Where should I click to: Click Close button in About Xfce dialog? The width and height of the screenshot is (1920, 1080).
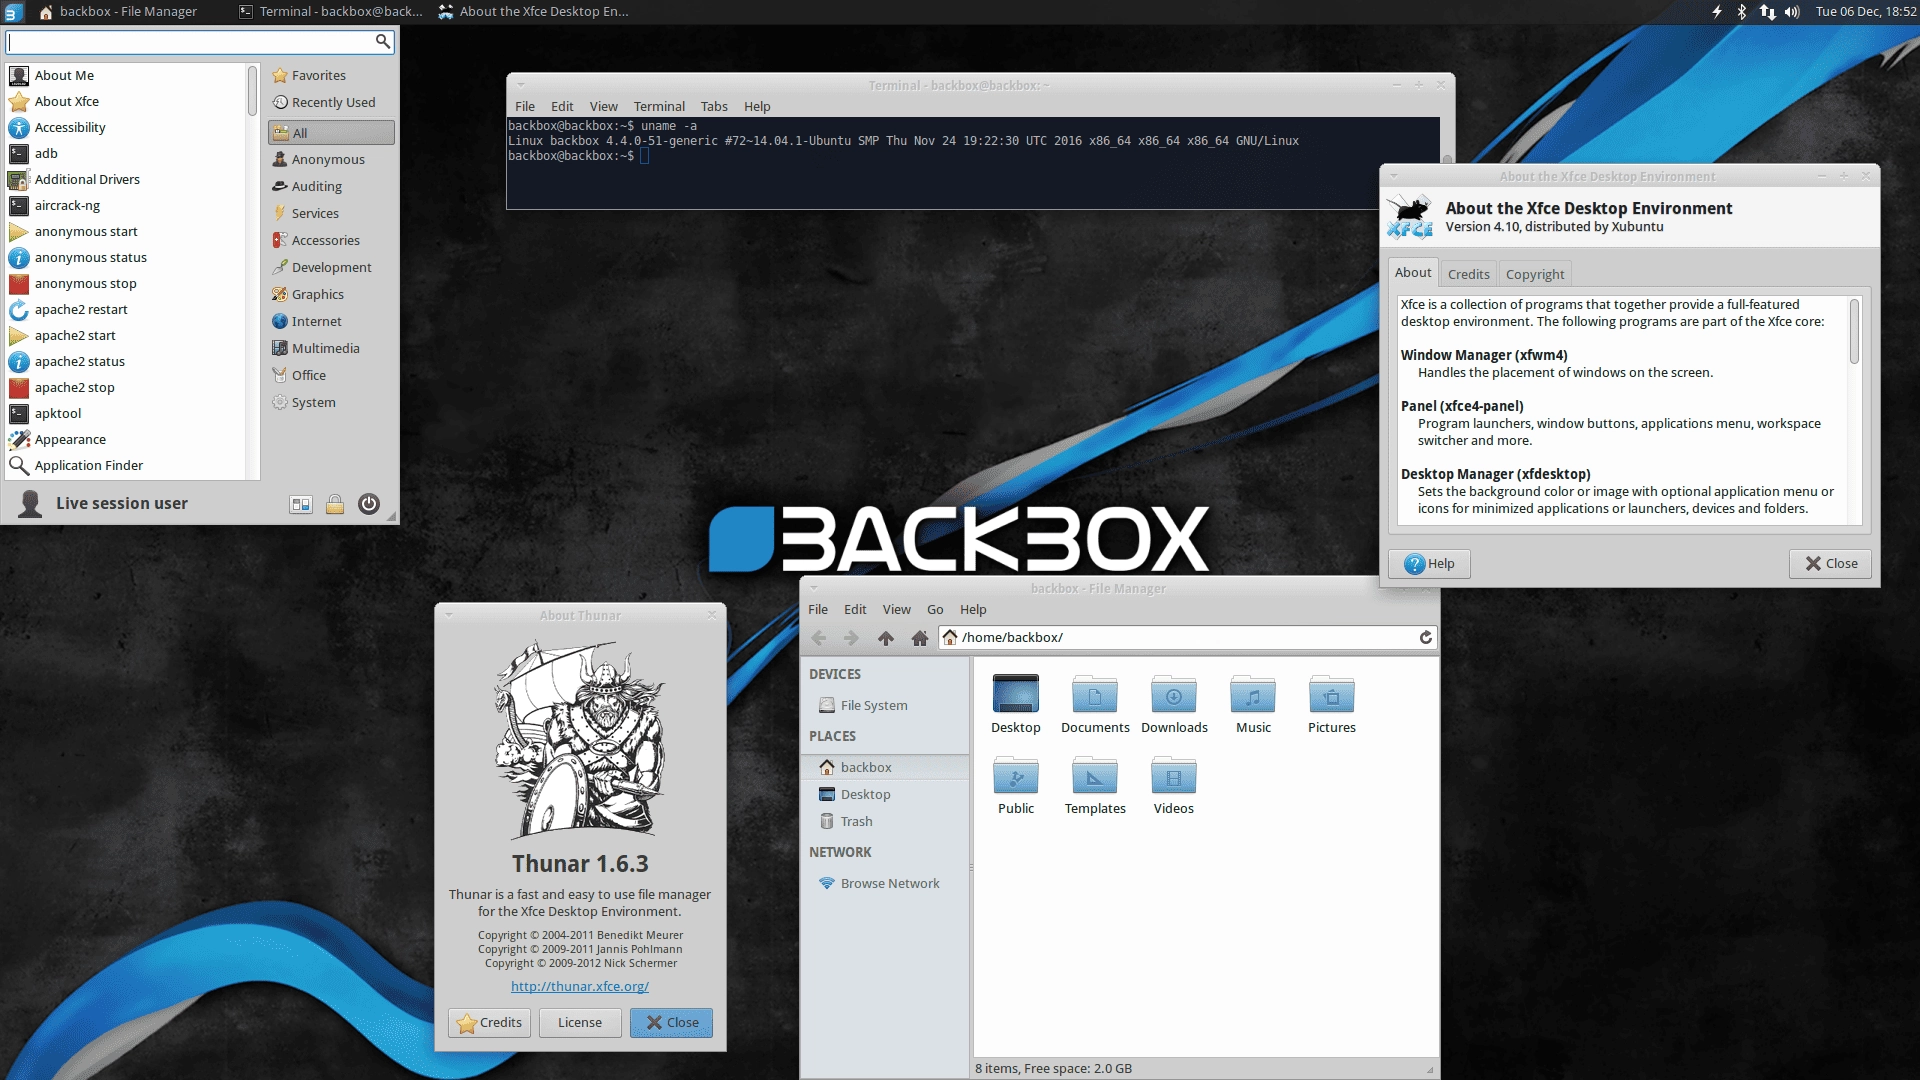[1830, 564]
